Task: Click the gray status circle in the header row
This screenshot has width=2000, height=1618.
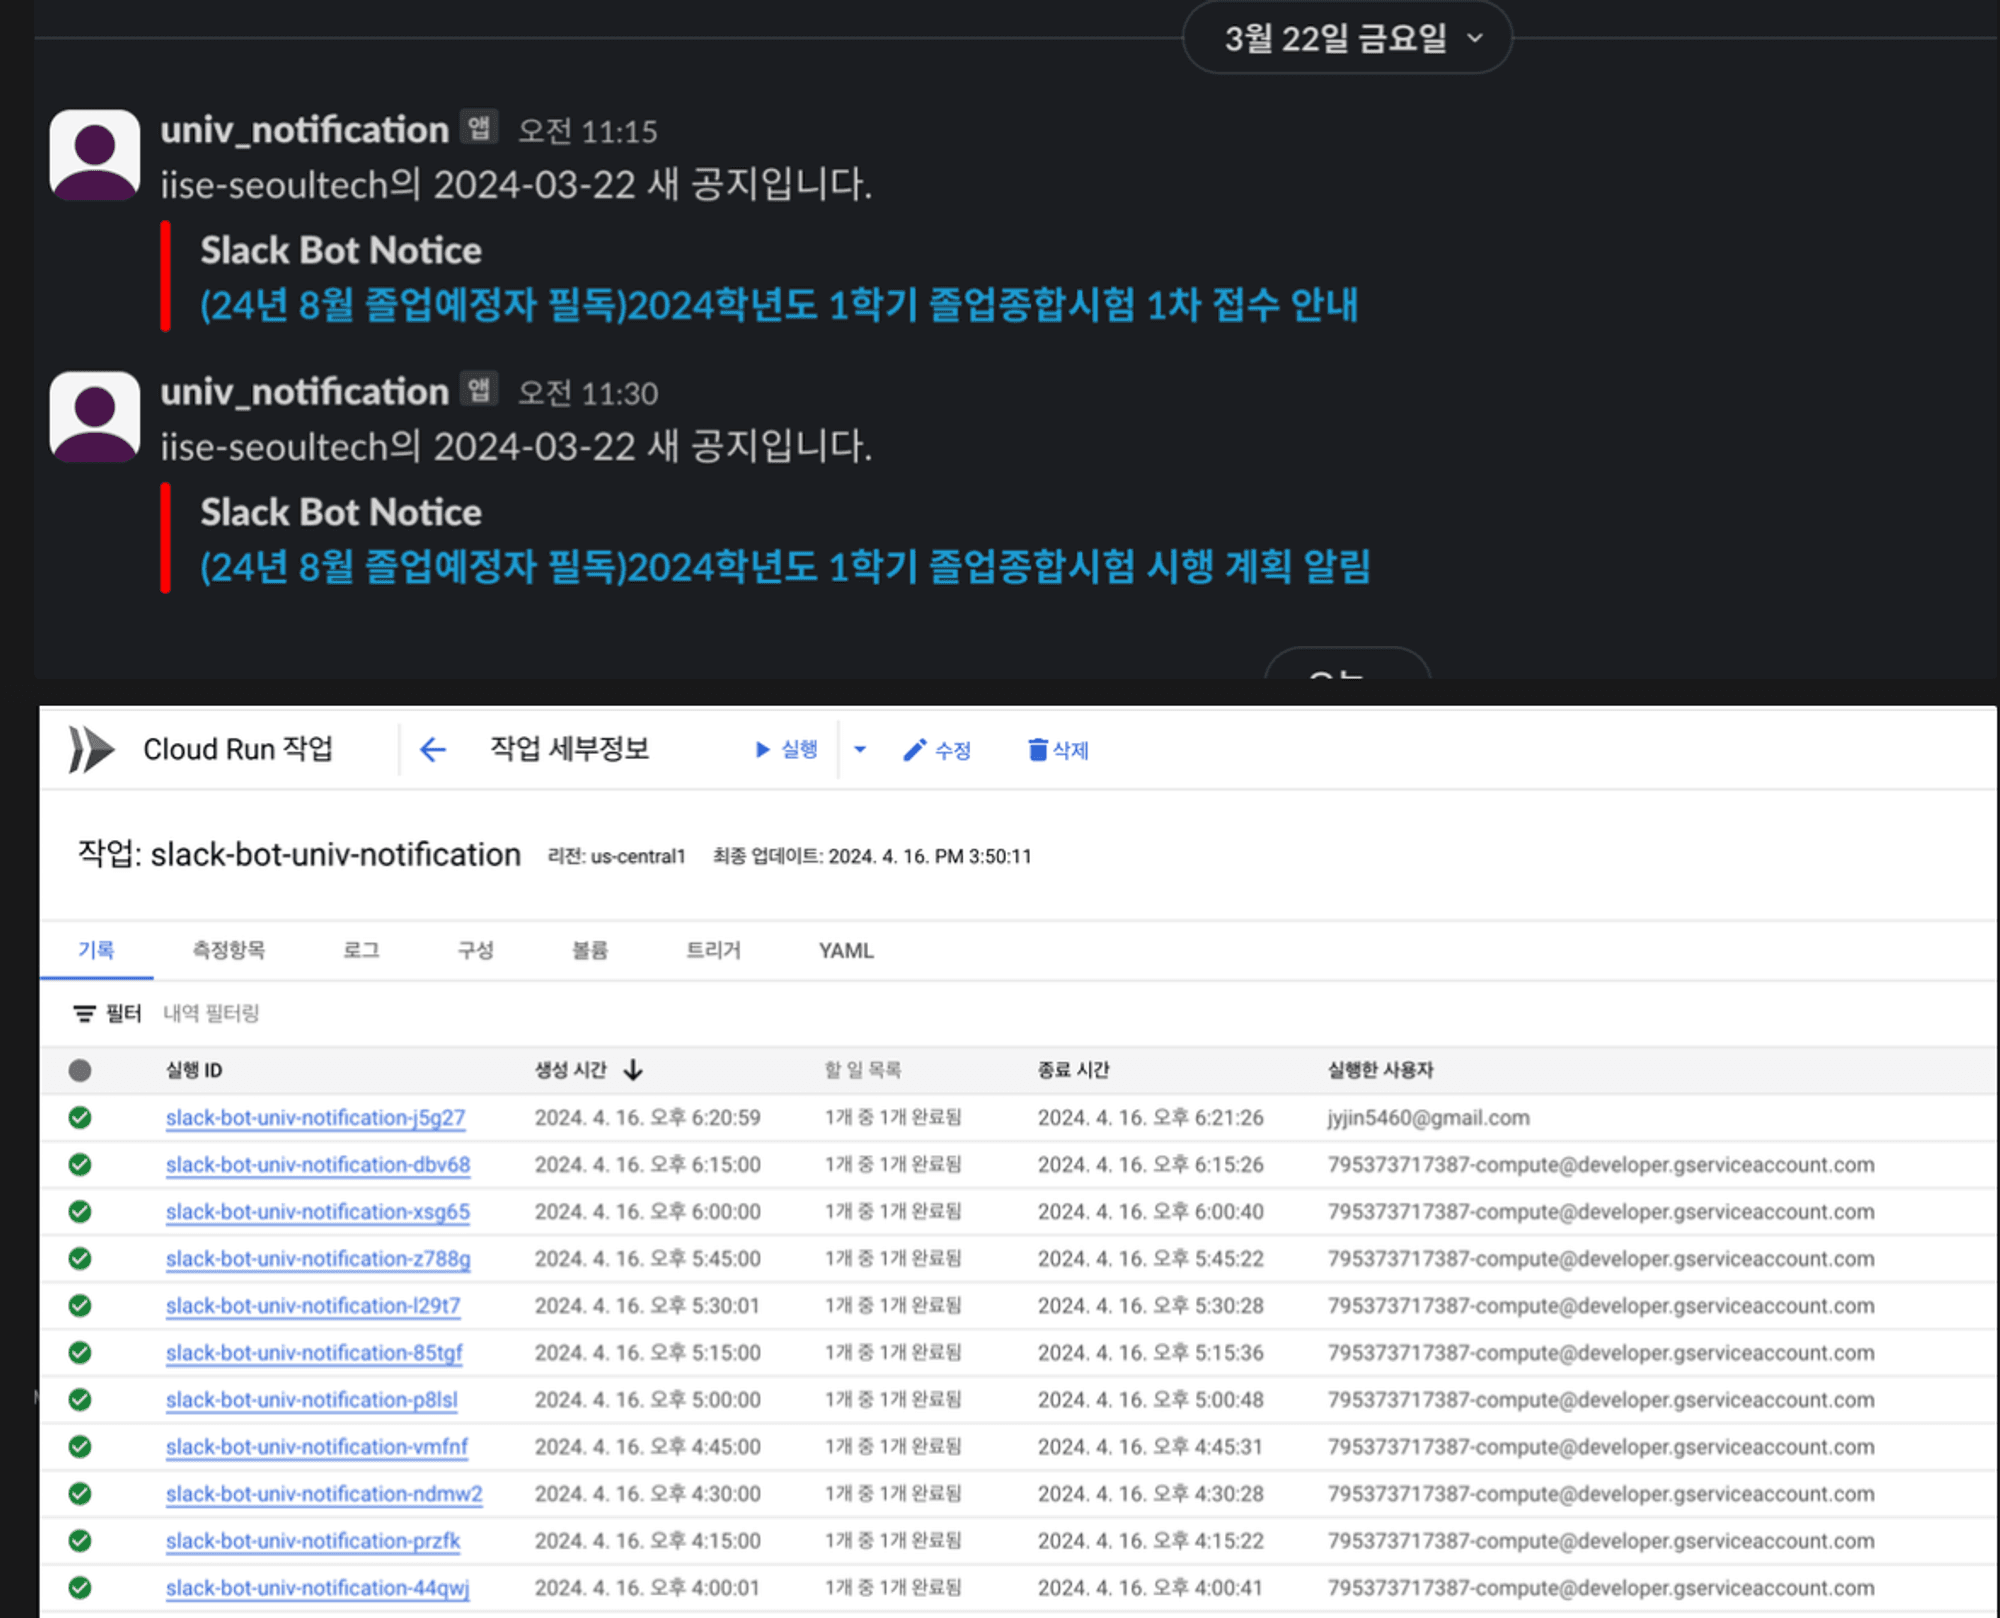Action: [80, 1071]
